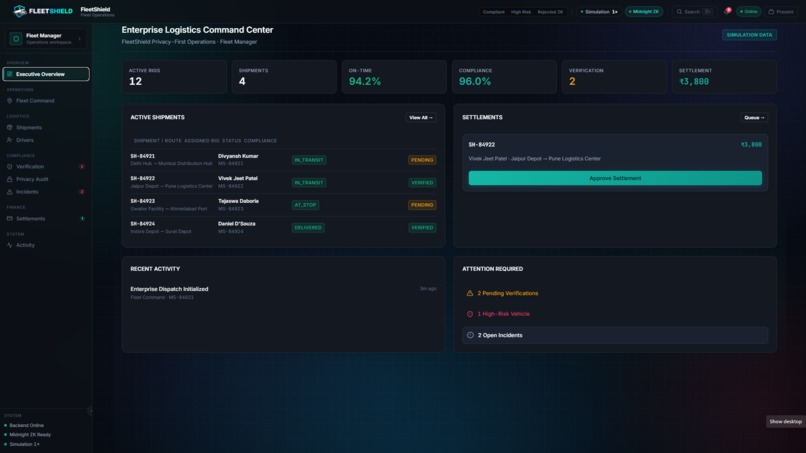Viewport: 806px width, 453px height.
Task: Click the FleetShield logo icon
Action: (20, 11)
